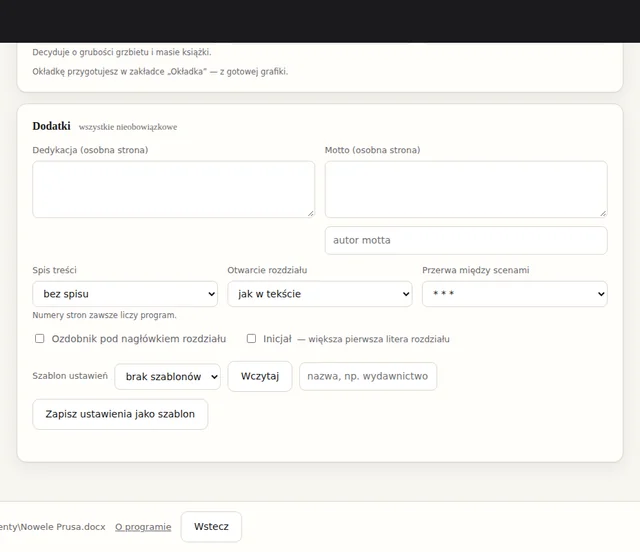Click the 'Dodatki' section heading

pyautogui.click(x=51, y=126)
